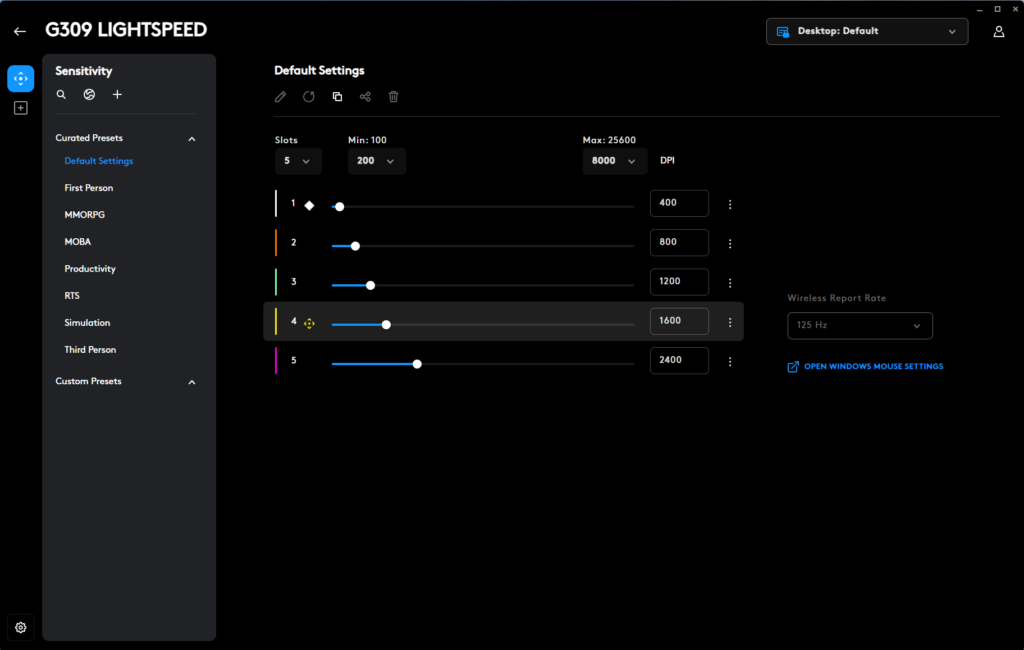Open the settings gear icon
Screen dimensions: 1024x650
[21, 627]
